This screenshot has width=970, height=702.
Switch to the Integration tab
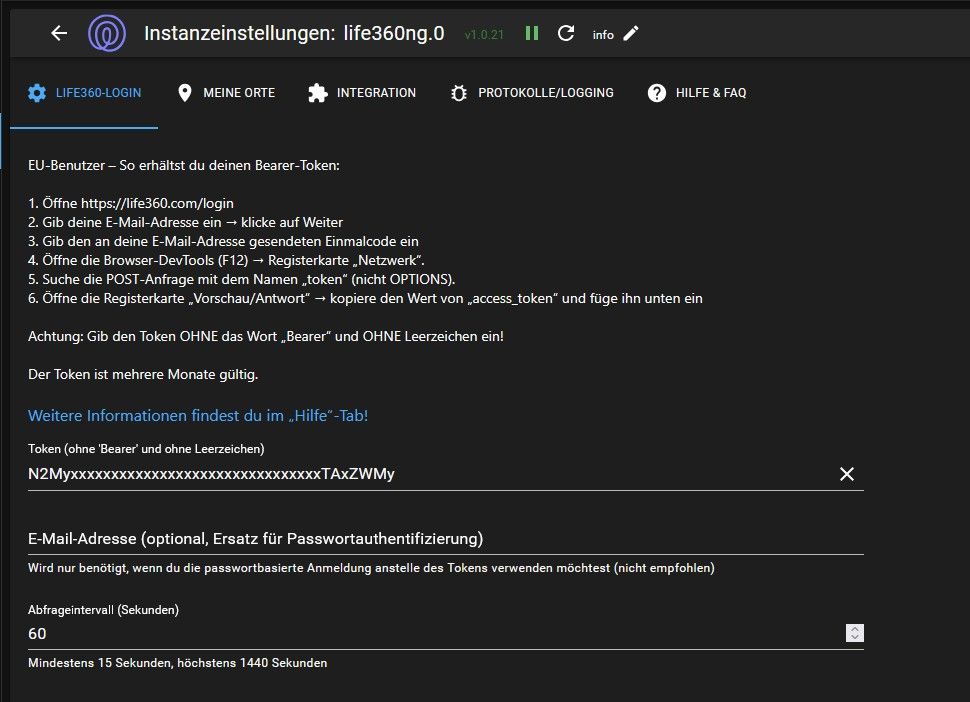[x=376, y=93]
